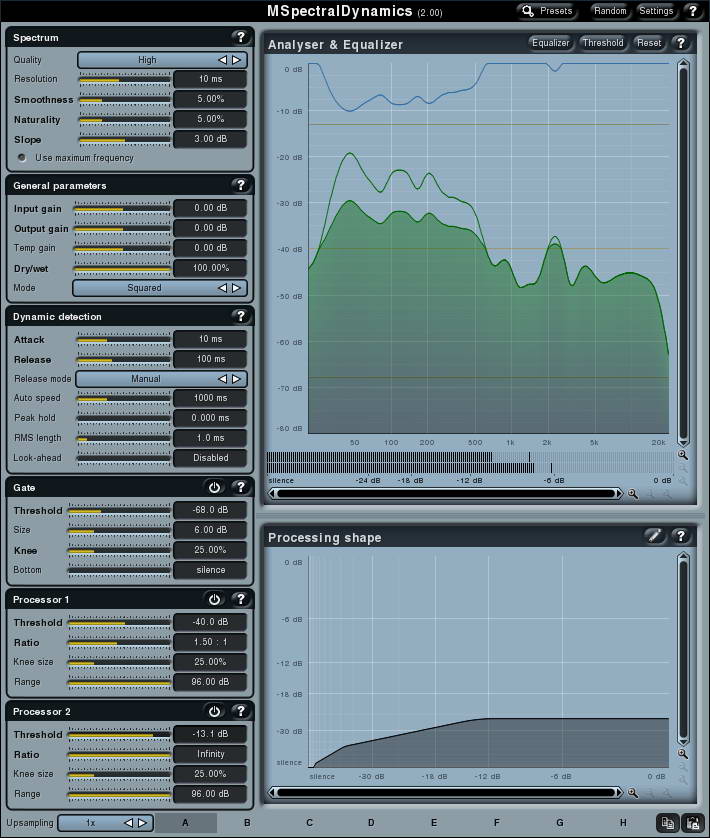Click Gate Bottom silence value field
Viewport: 710px width, 838px height.
click(210, 570)
